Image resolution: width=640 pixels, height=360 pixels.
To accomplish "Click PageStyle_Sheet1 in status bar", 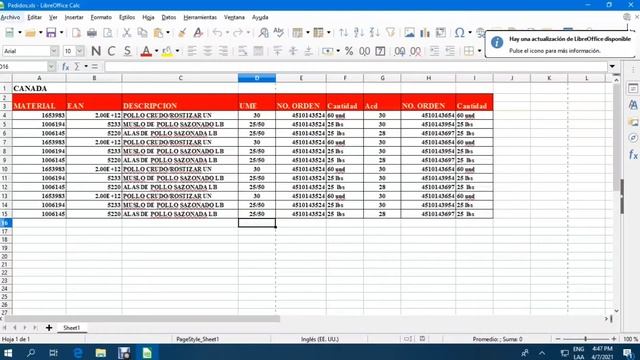I will (198, 339).
